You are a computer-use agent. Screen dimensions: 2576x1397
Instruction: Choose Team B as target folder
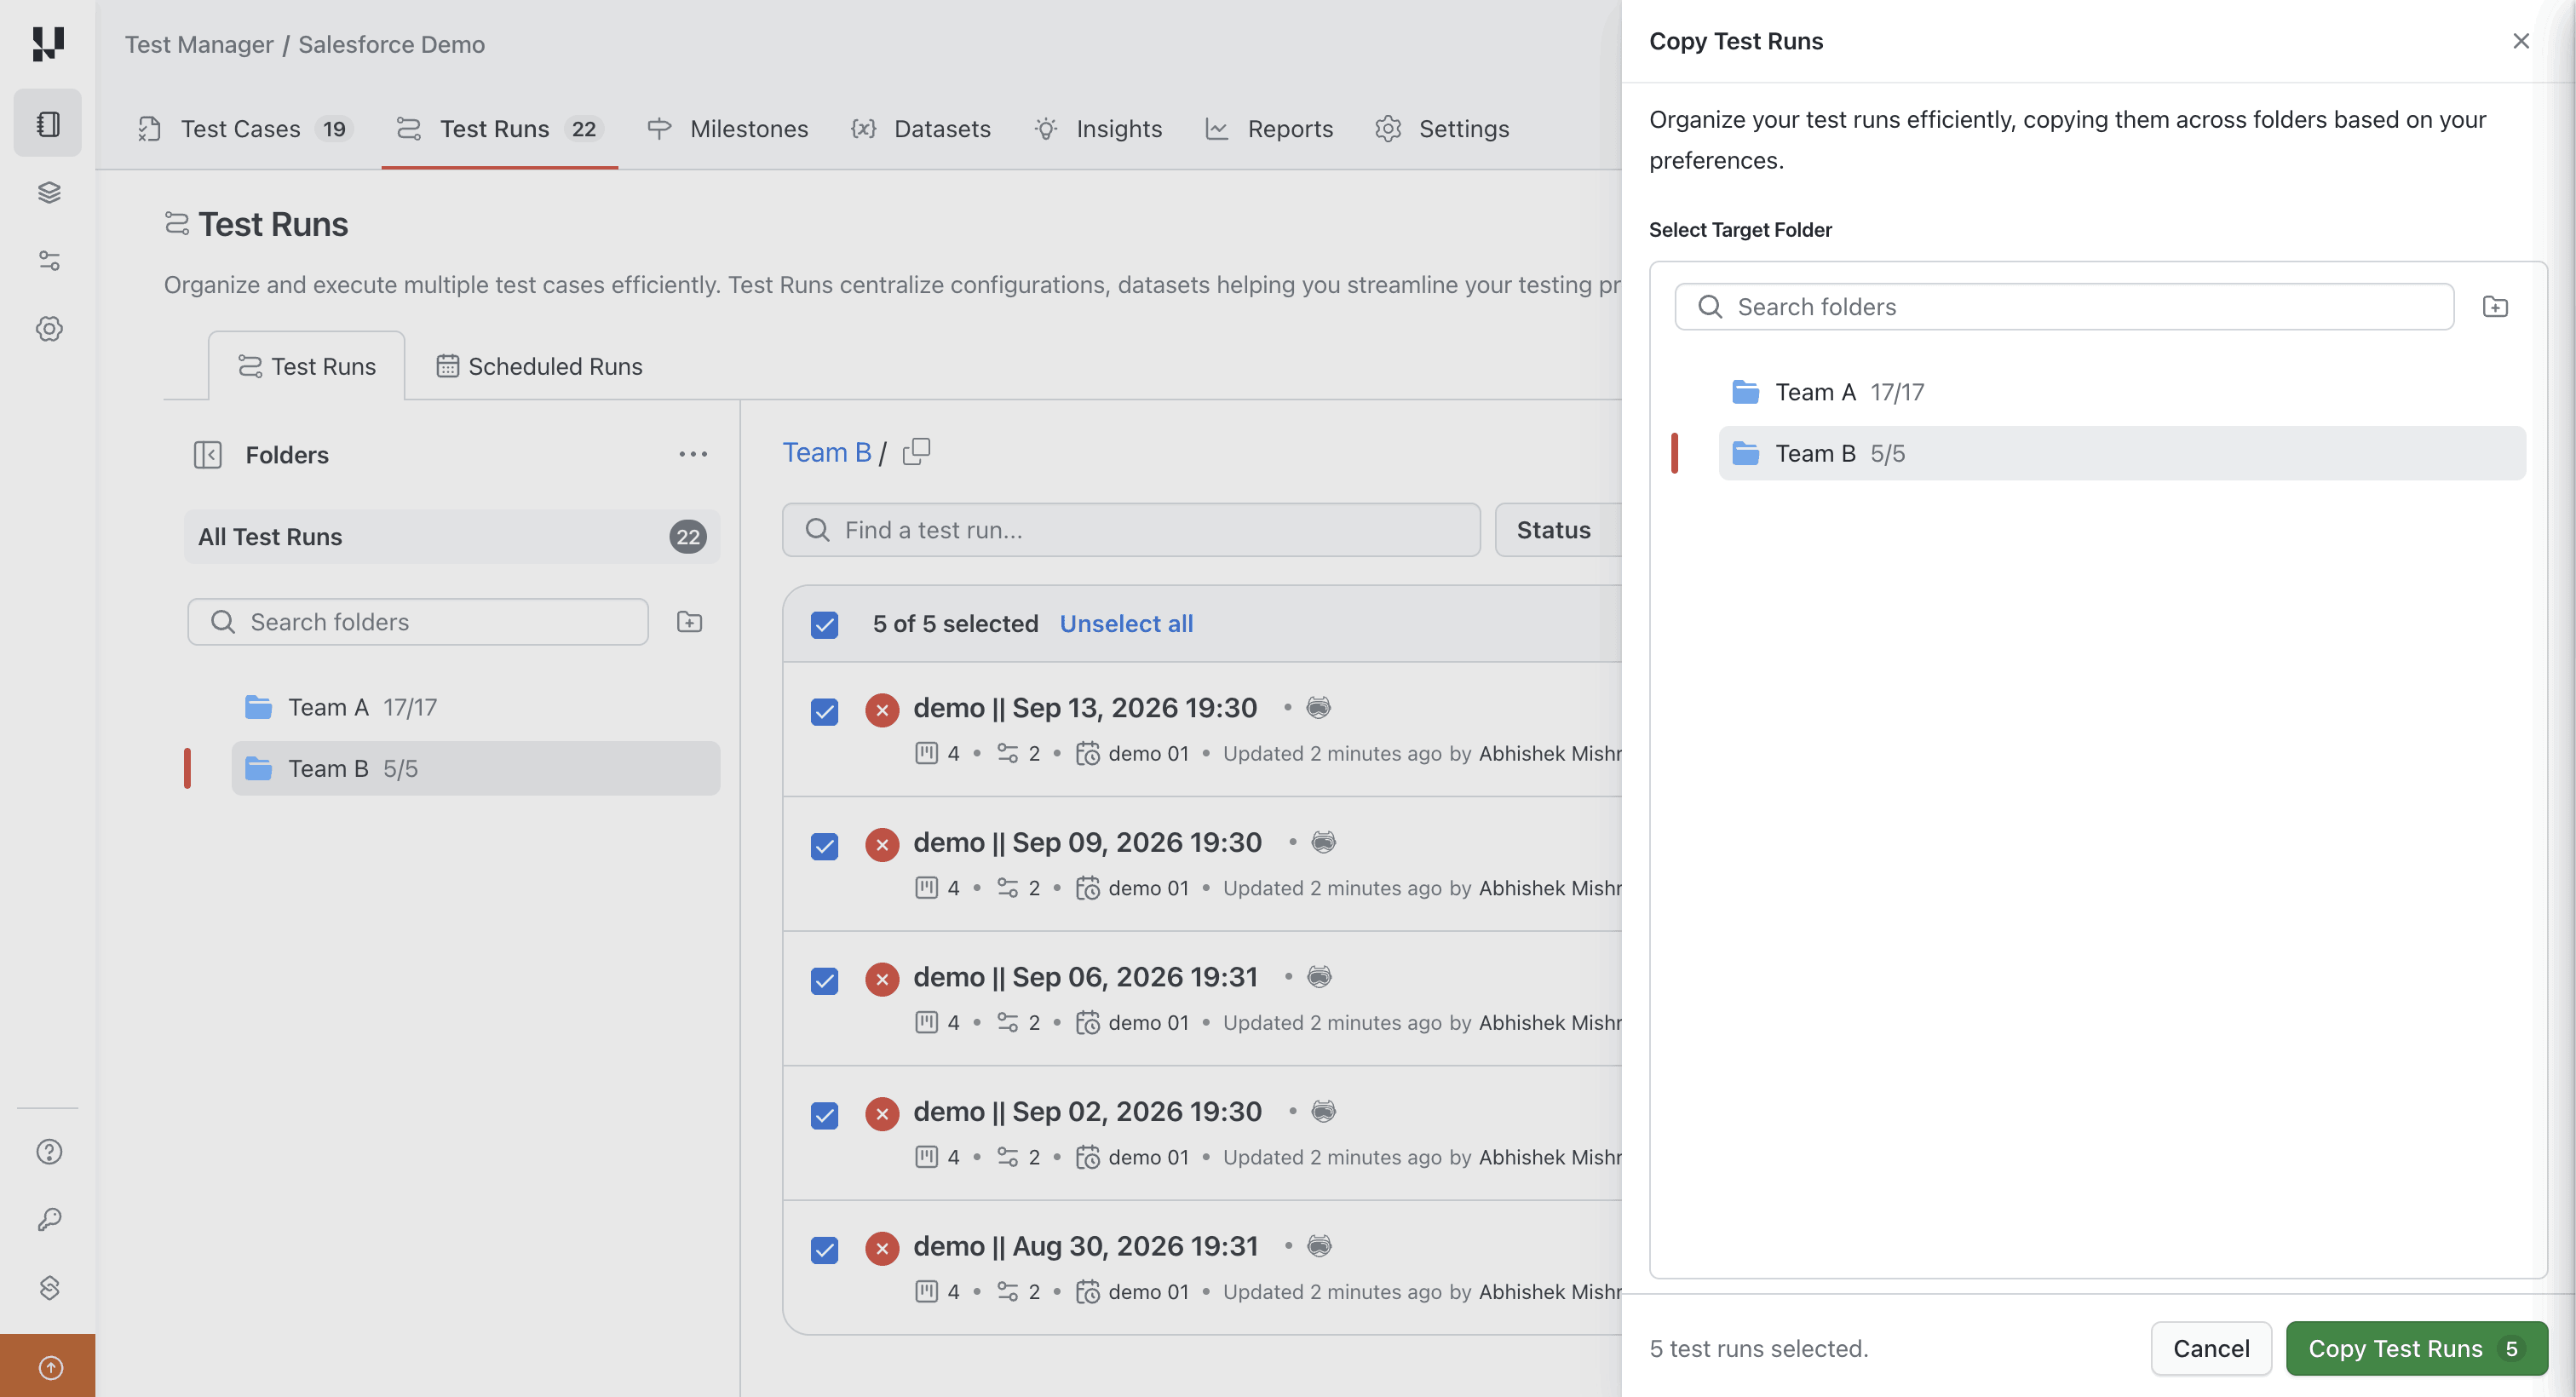2122,453
